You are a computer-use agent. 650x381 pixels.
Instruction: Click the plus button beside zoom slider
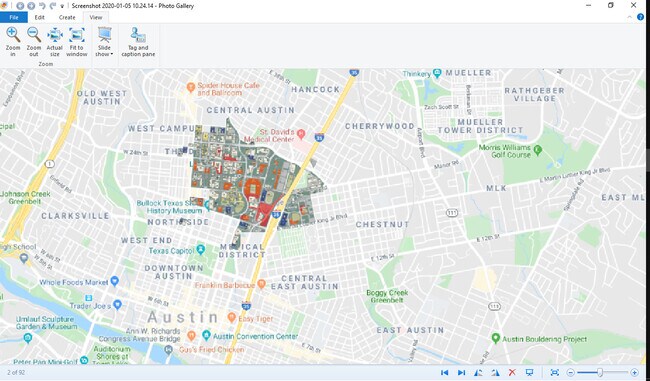634,373
